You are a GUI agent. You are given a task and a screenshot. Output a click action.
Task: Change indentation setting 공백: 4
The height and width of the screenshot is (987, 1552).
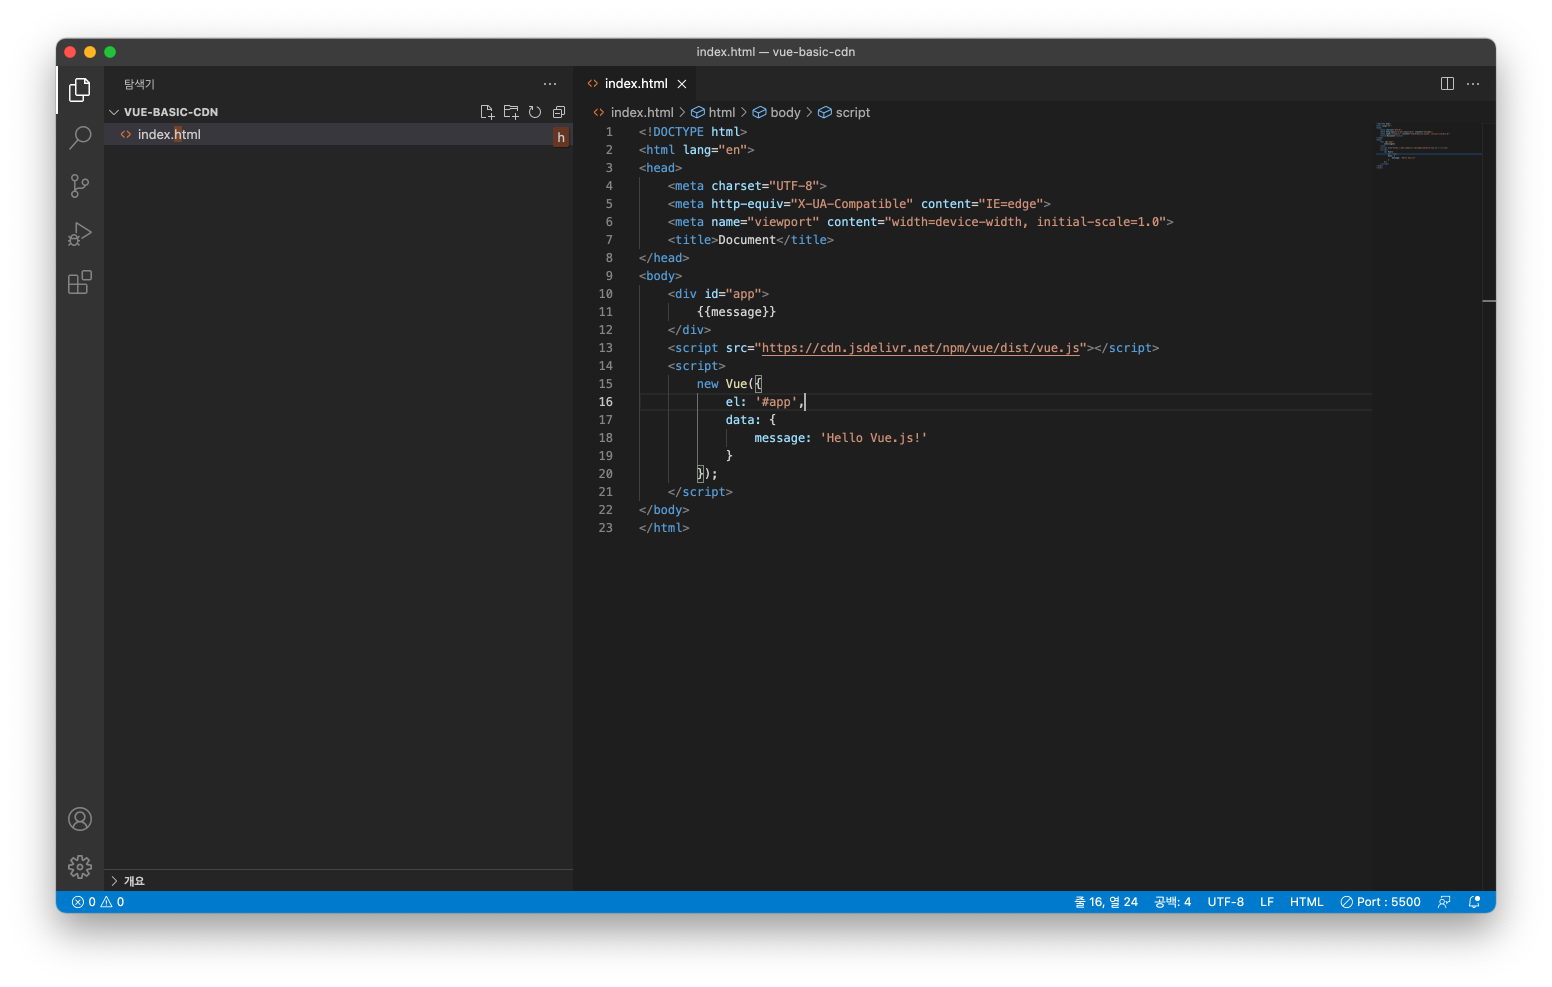[x=1172, y=902]
